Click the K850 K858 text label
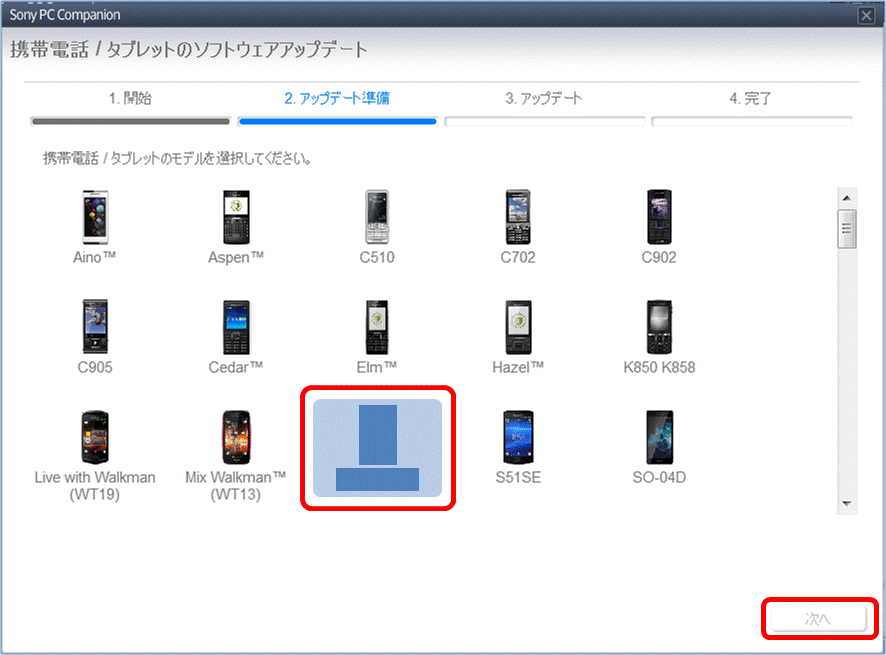Viewport: 886px width, 655px height. pyautogui.click(x=659, y=367)
